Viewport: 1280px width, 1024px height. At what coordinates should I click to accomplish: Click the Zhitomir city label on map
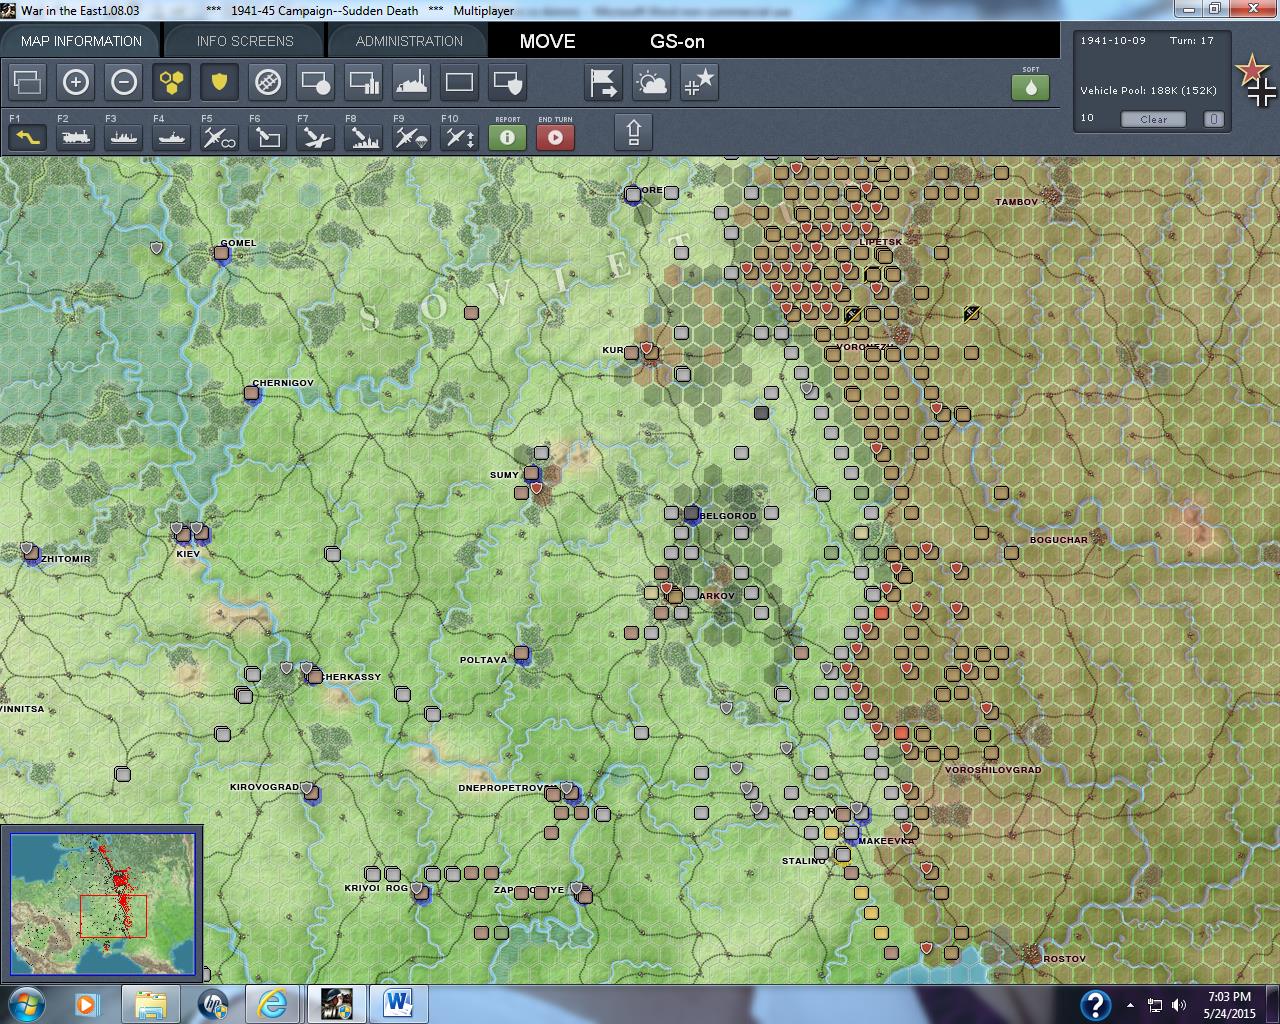tap(66, 559)
